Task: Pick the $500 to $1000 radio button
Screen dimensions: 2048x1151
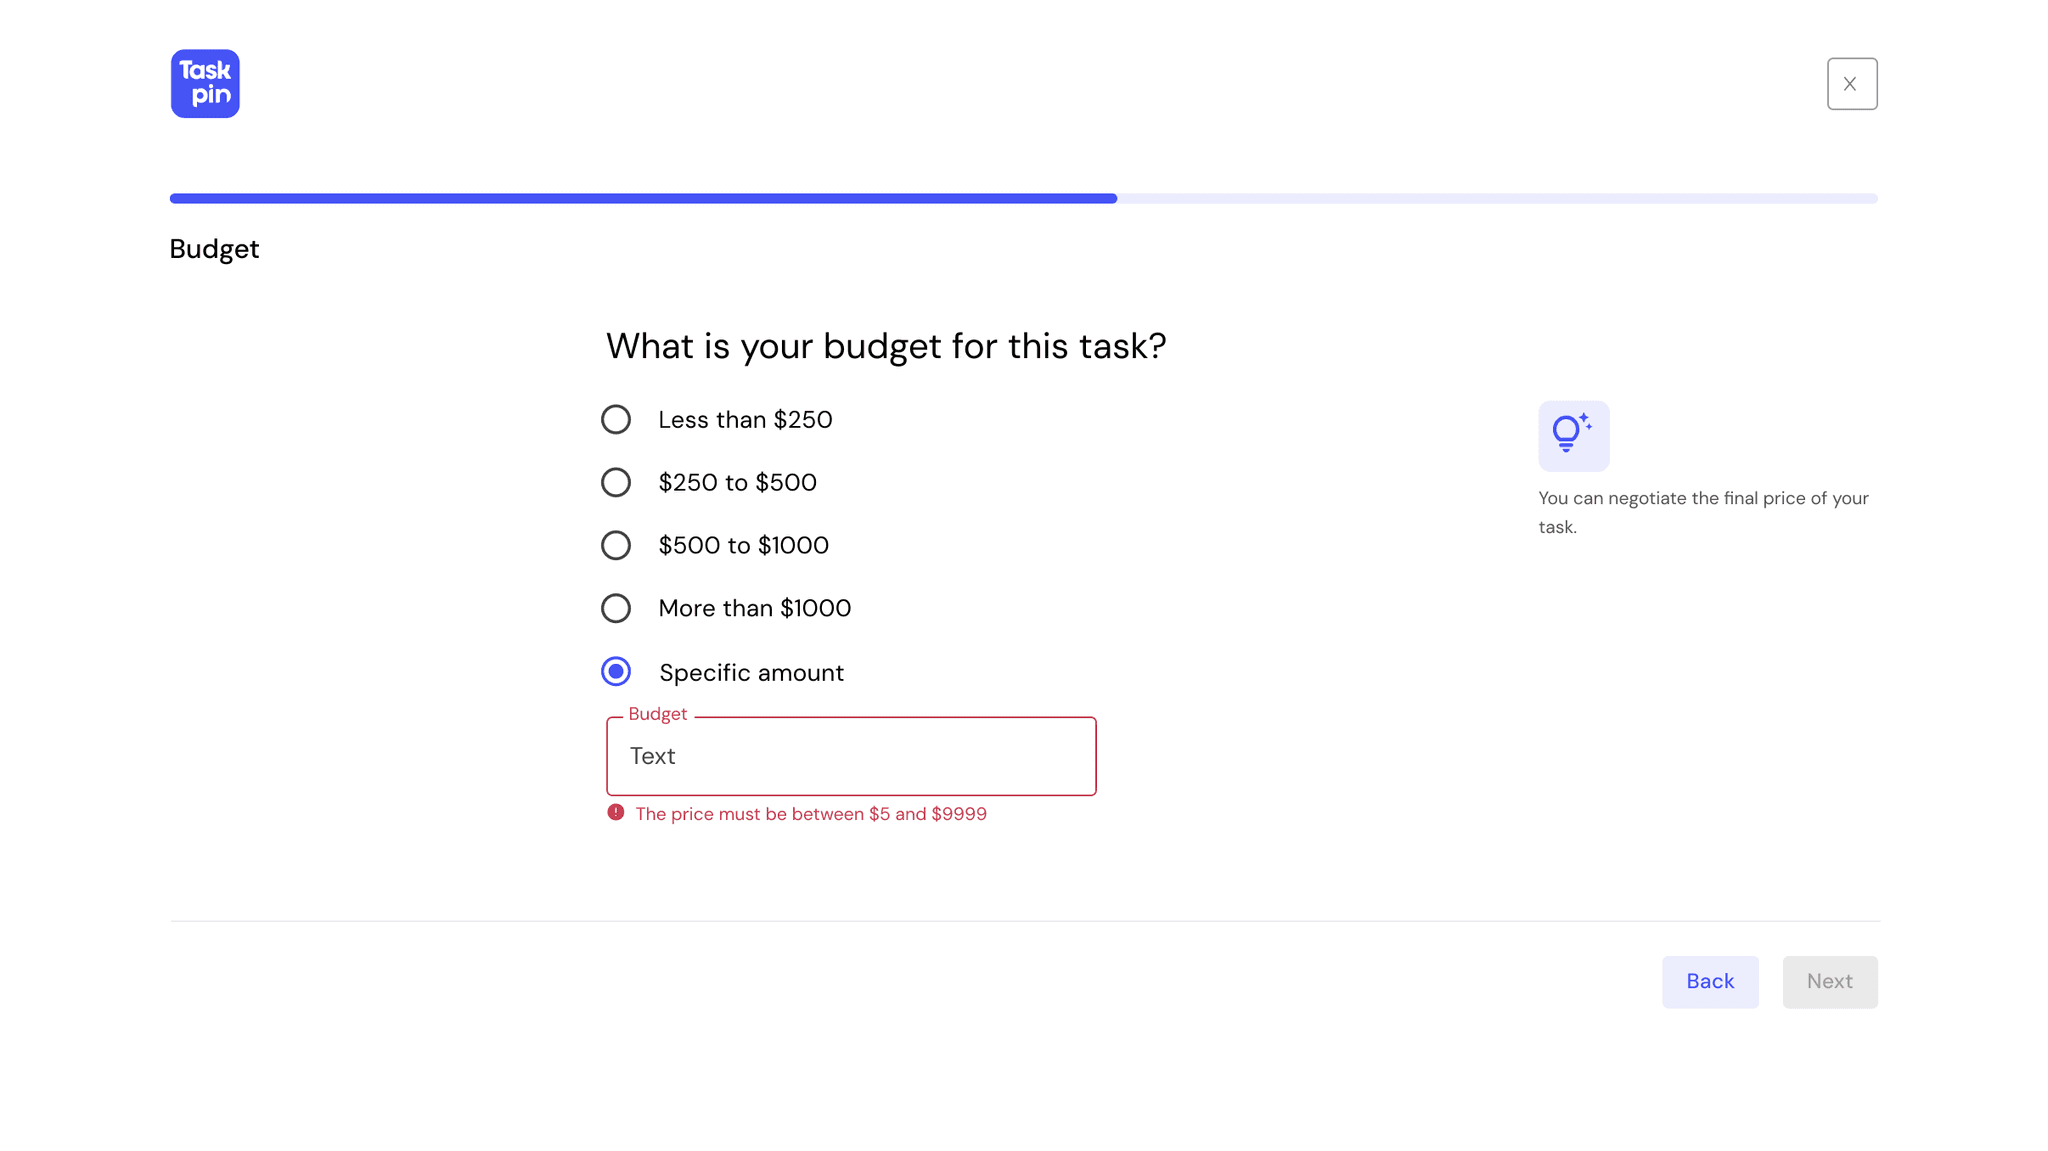Action: (x=616, y=545)
